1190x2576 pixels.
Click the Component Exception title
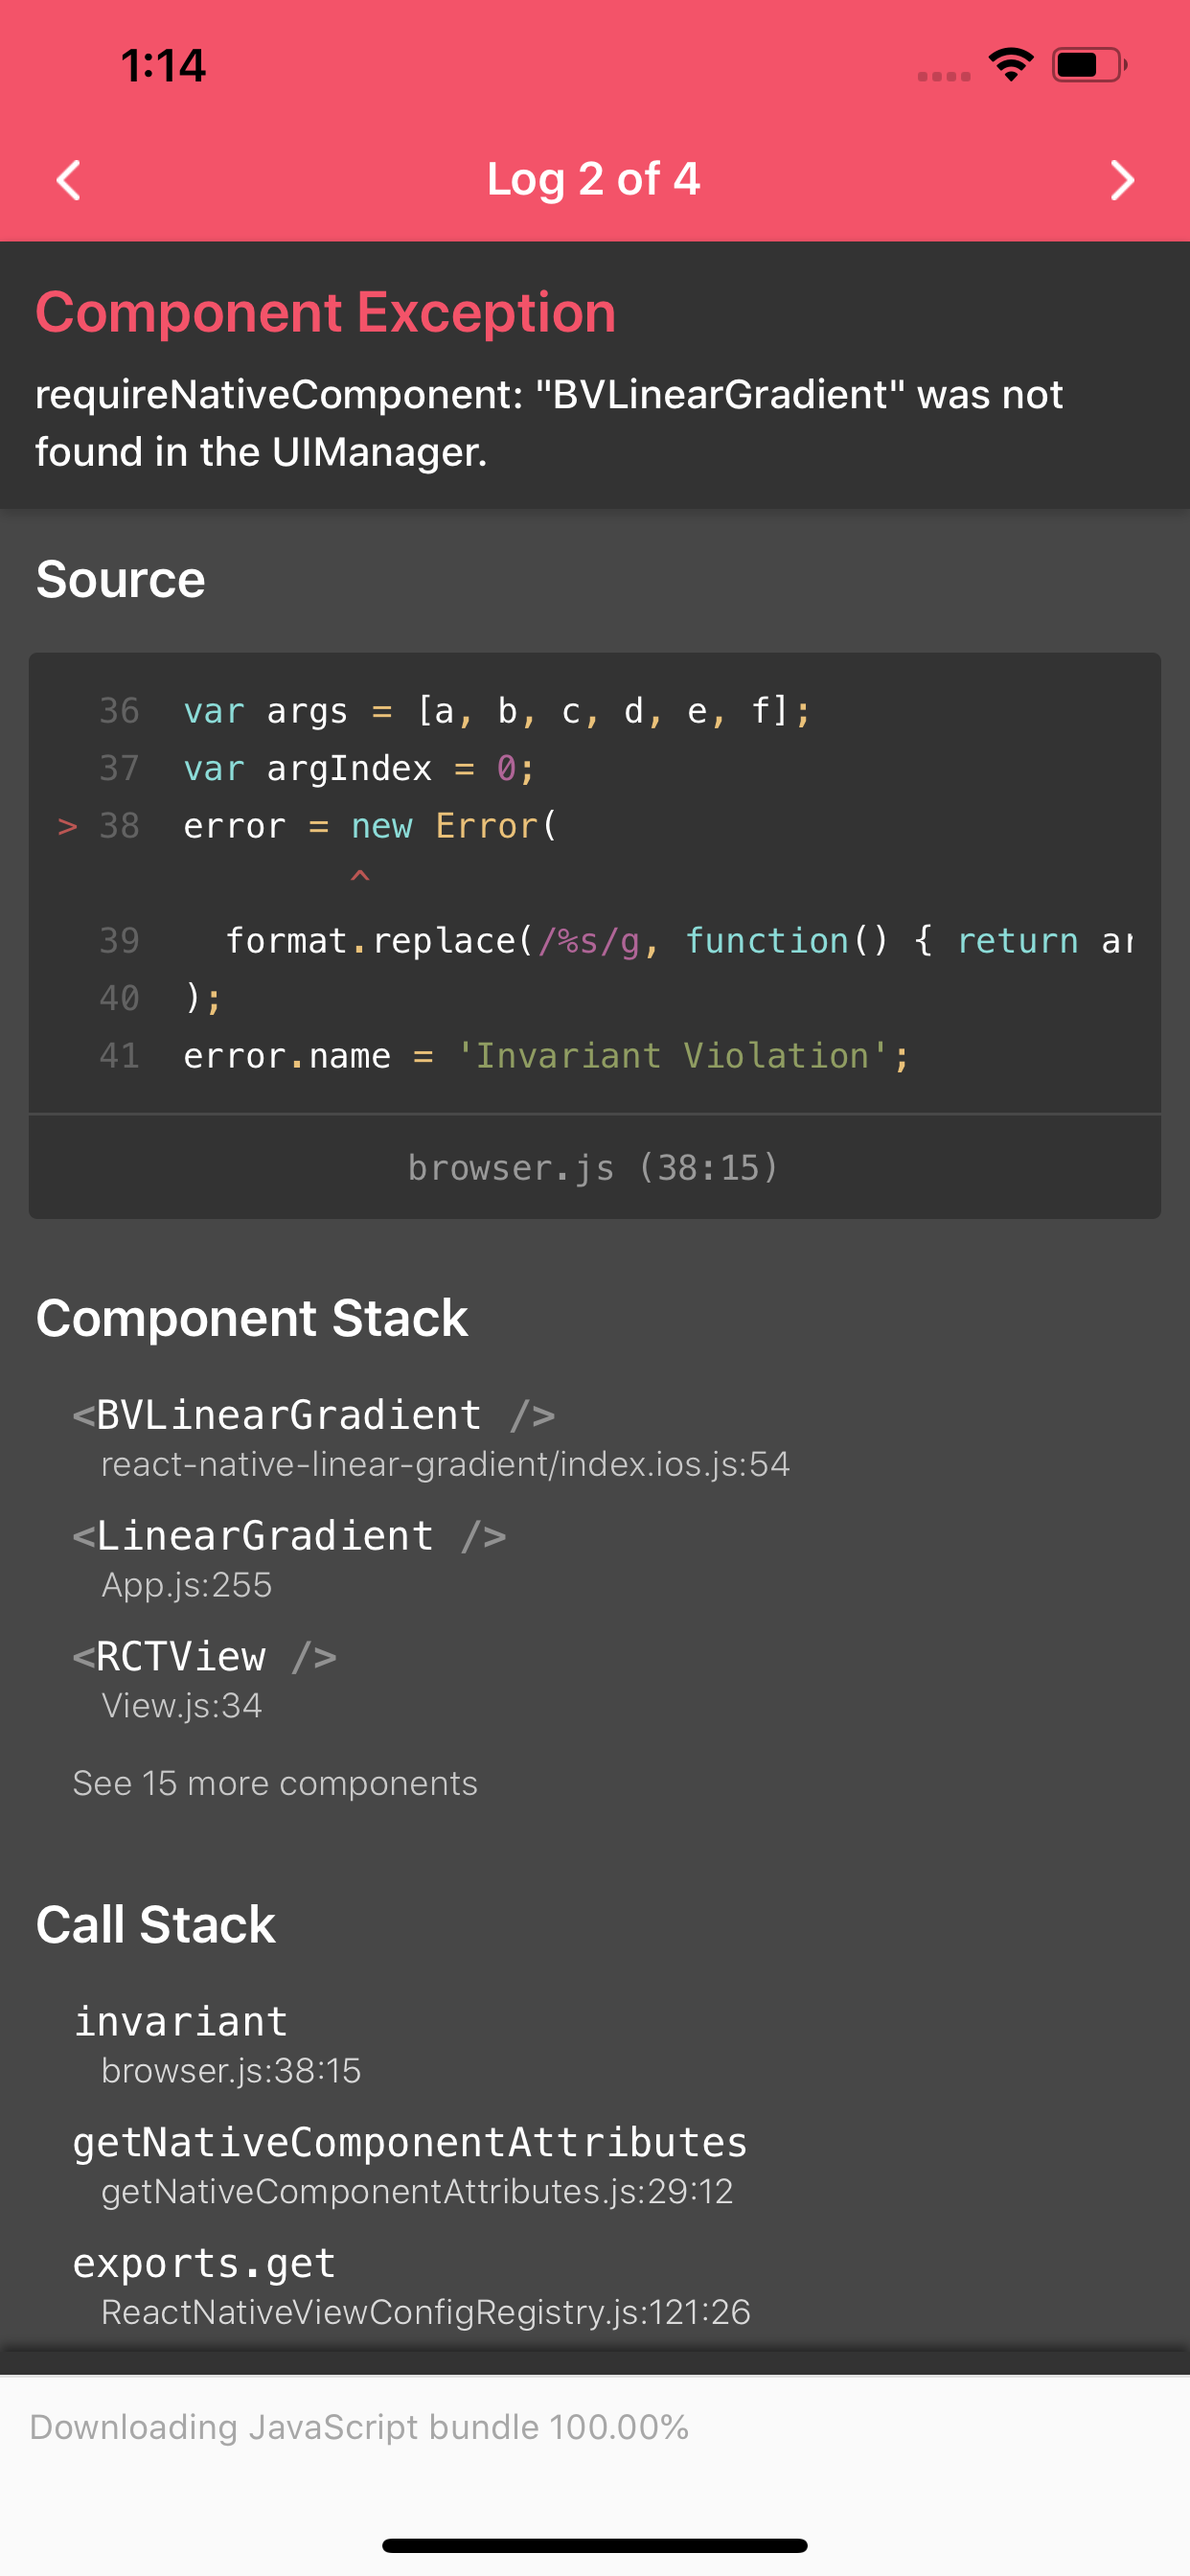(325, 312)
